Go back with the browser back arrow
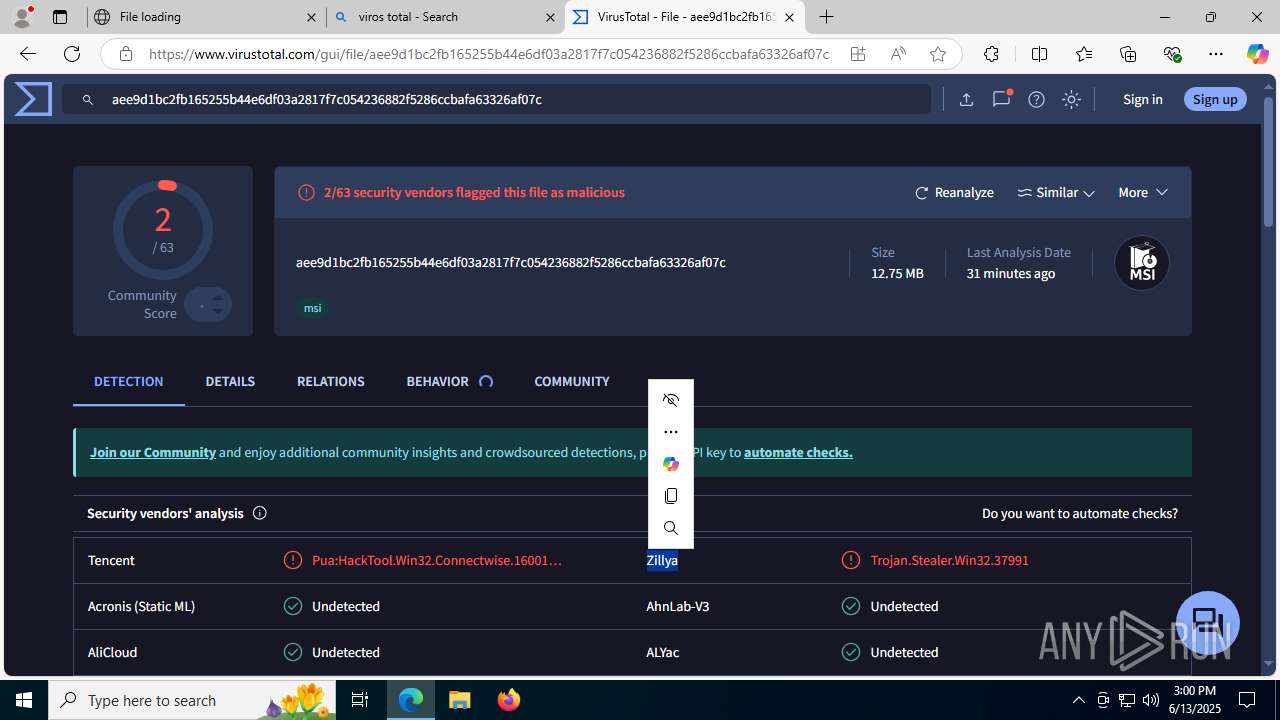This screenshot has height=720, width=1280. (28, 54)
